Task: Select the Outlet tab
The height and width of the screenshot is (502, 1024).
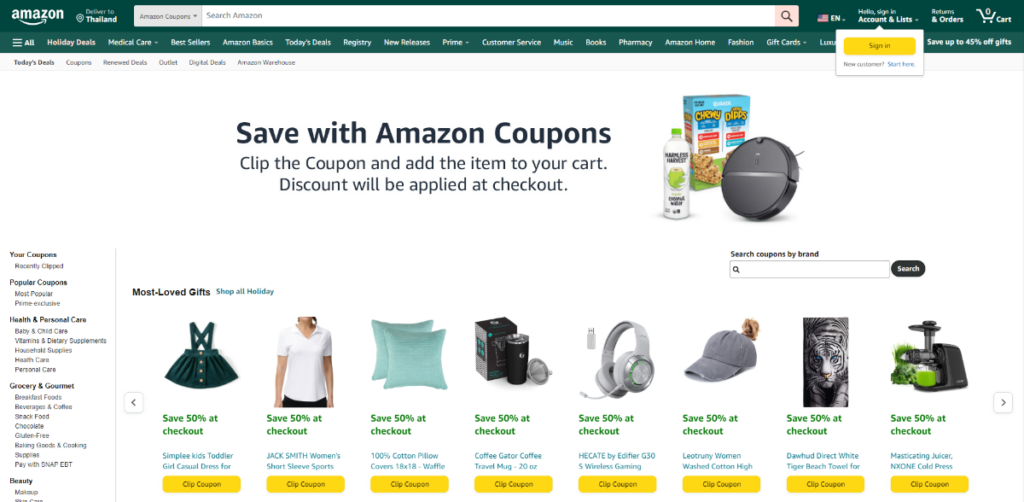Action: point(168,63)
